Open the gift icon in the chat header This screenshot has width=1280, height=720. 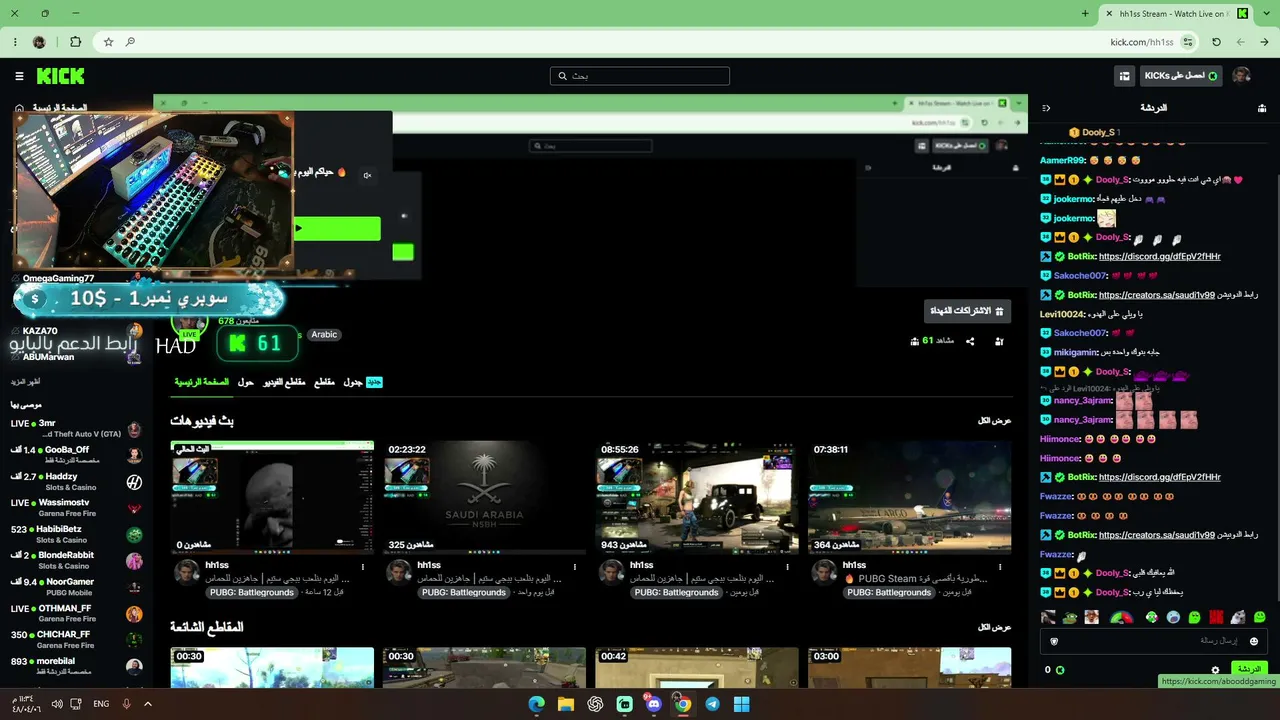[x=1262, y=108]
